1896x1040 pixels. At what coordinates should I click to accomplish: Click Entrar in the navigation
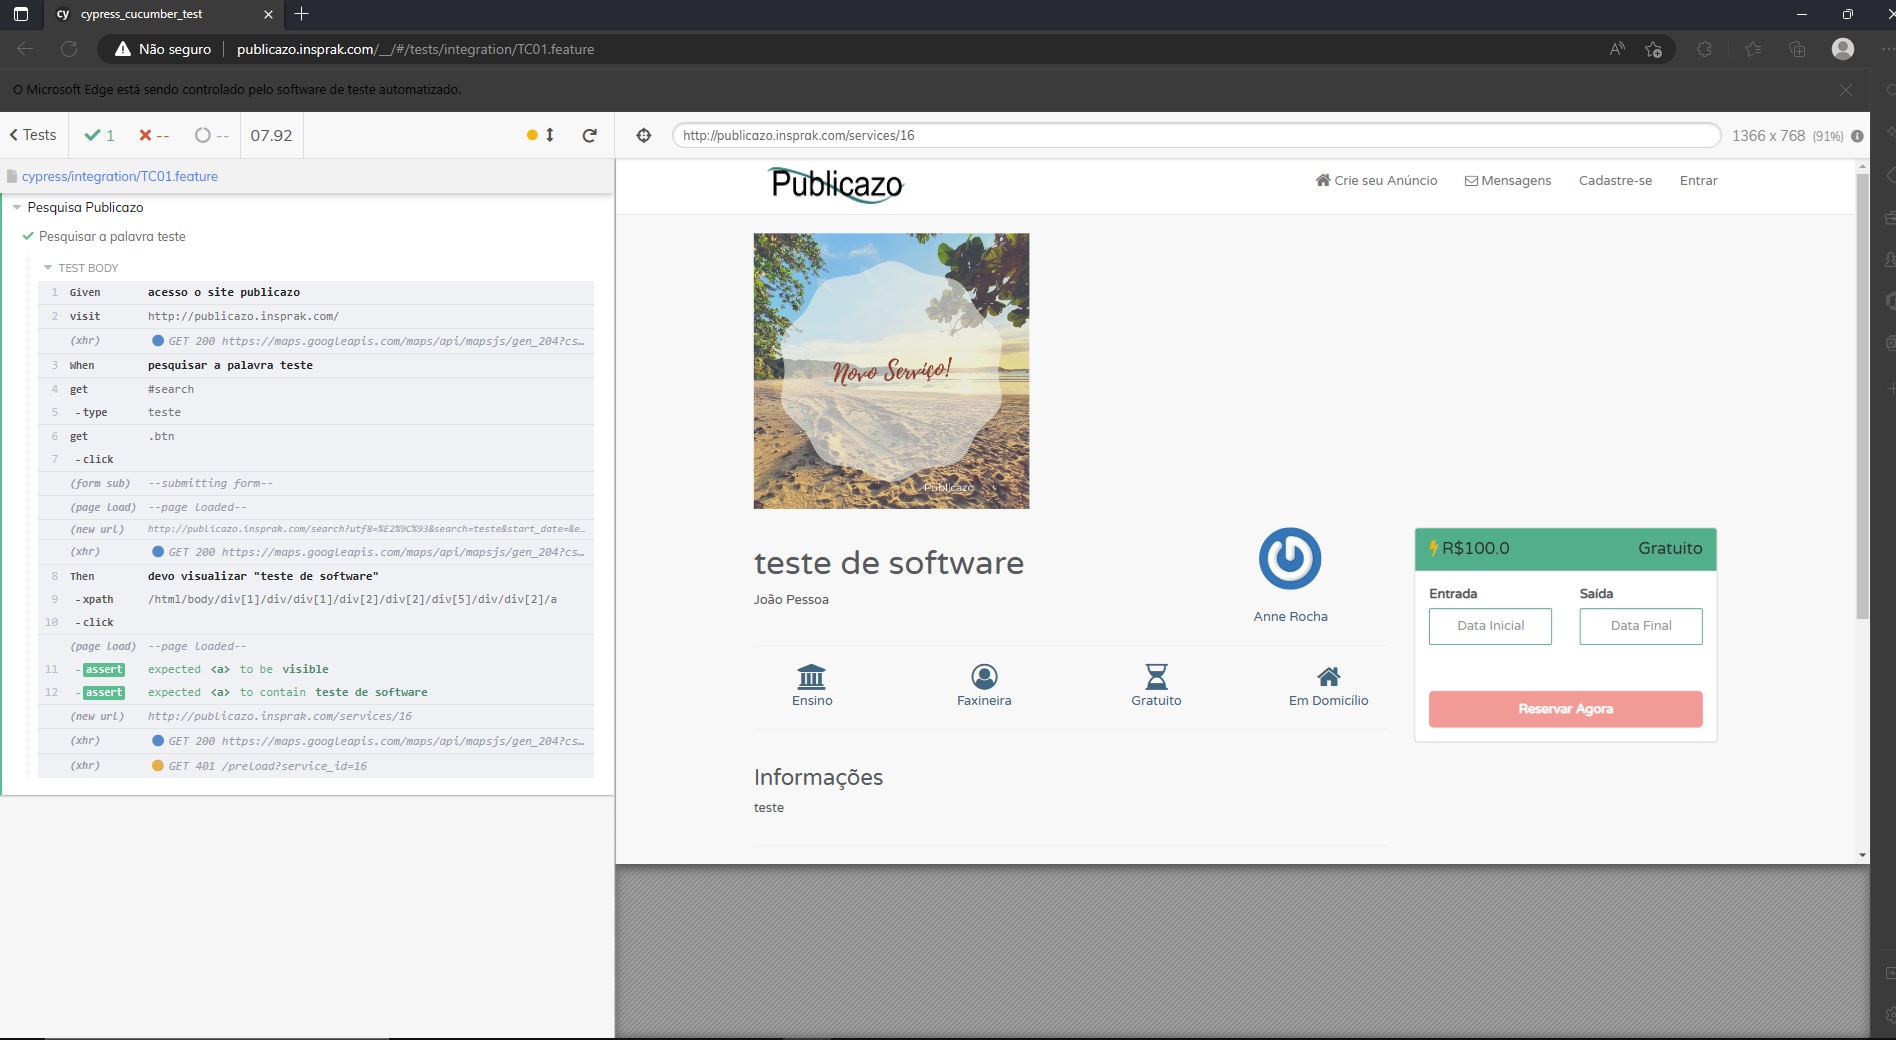click(x=1698, y=181)
